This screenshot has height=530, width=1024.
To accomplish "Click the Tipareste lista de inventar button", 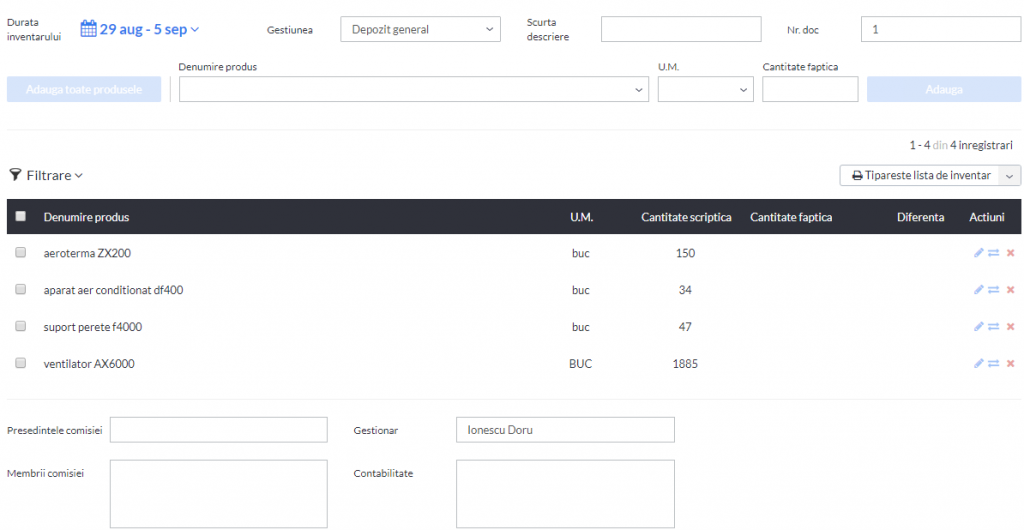I will [x=921, y=176].
